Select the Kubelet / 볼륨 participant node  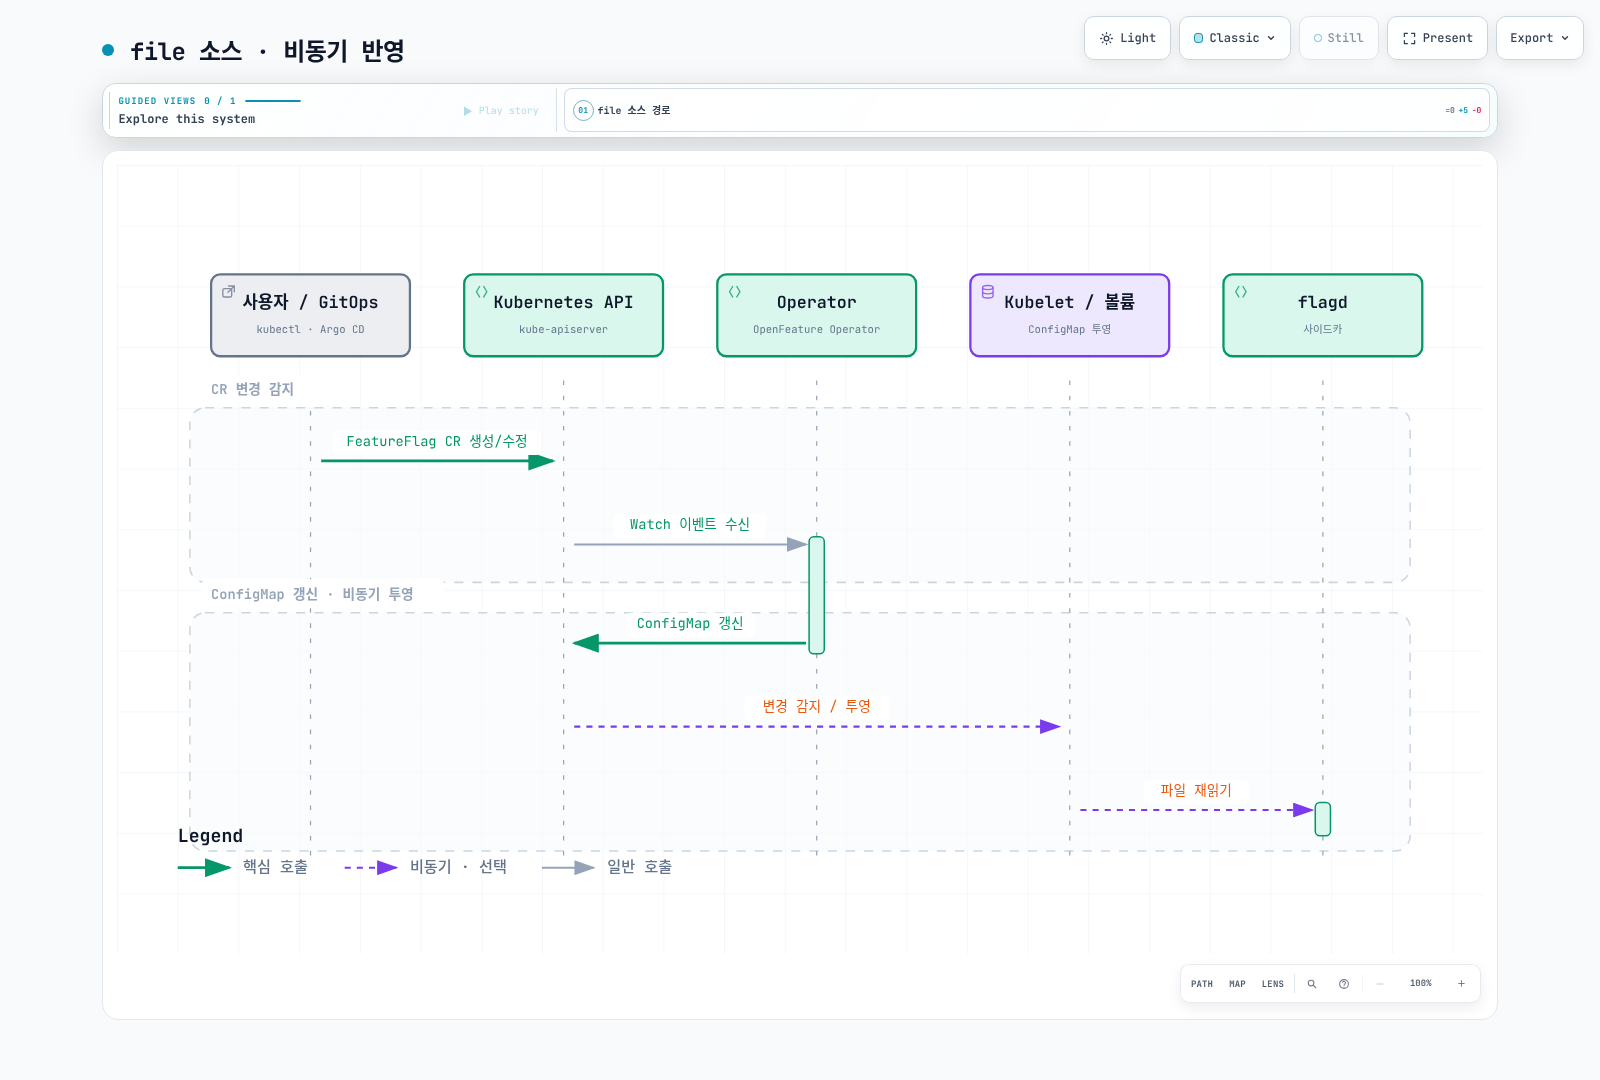click(1069, 315)
